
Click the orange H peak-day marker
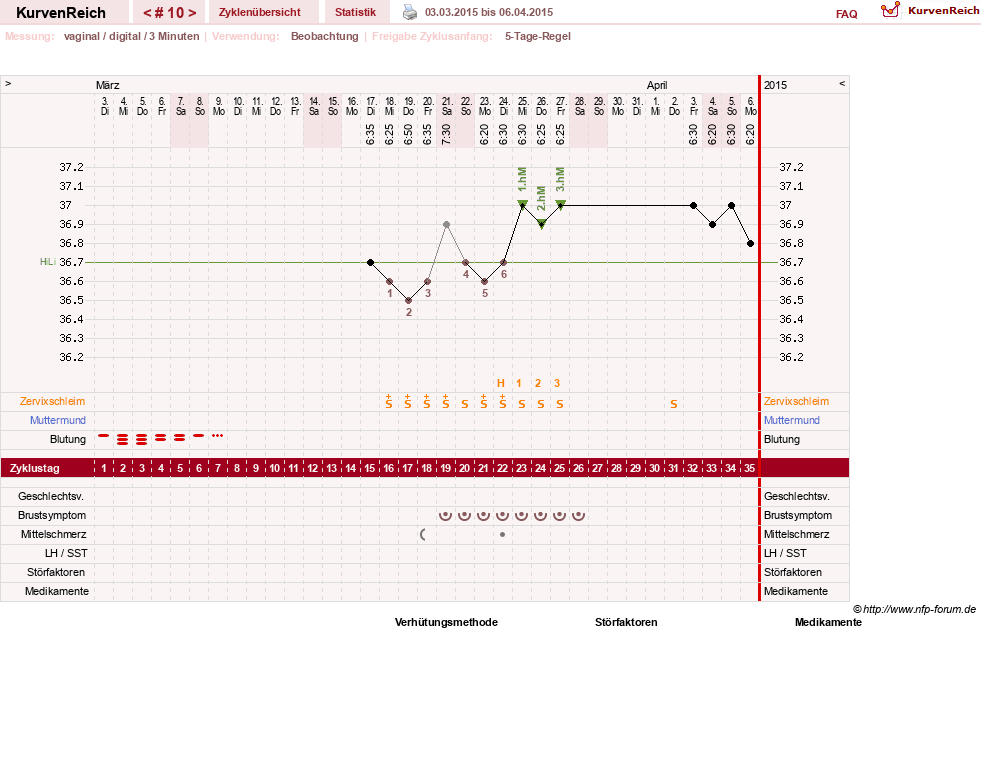click(501, 383)
